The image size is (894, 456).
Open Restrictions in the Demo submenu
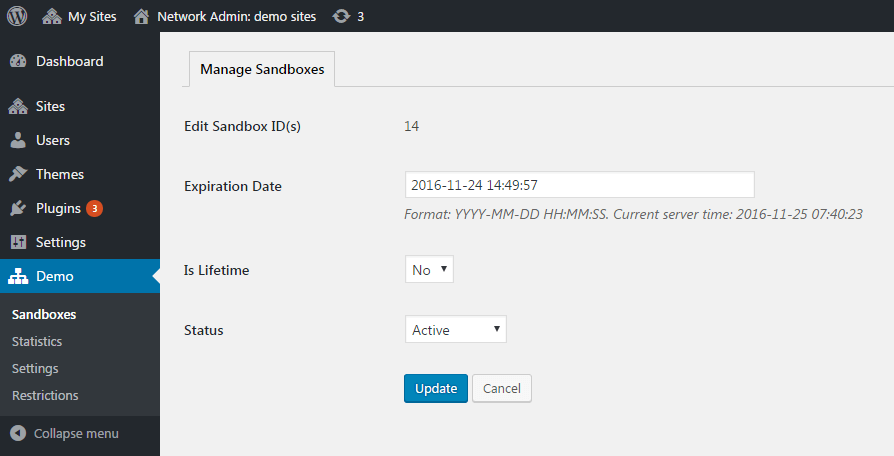point(45,396)
